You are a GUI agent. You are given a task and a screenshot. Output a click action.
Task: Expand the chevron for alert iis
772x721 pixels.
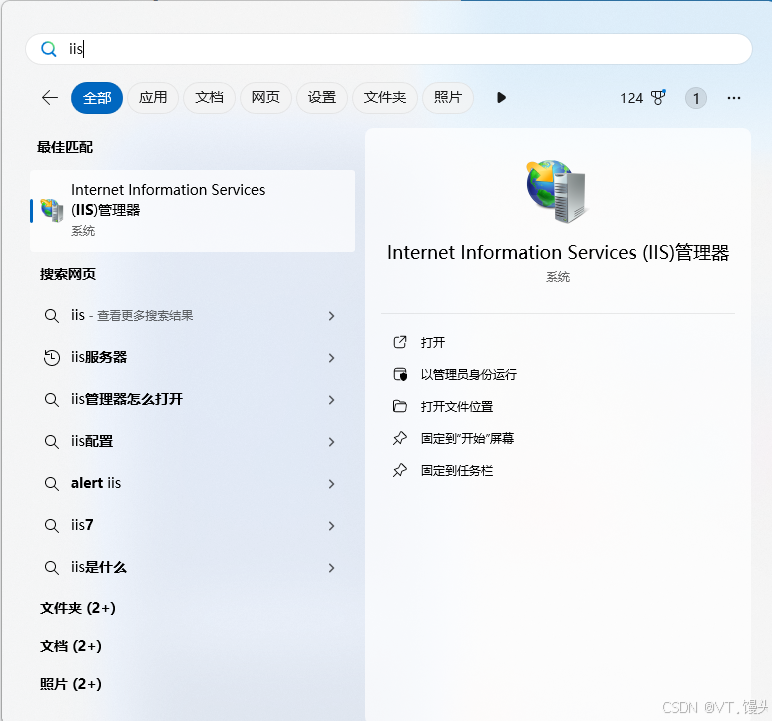tap(331, 484)
